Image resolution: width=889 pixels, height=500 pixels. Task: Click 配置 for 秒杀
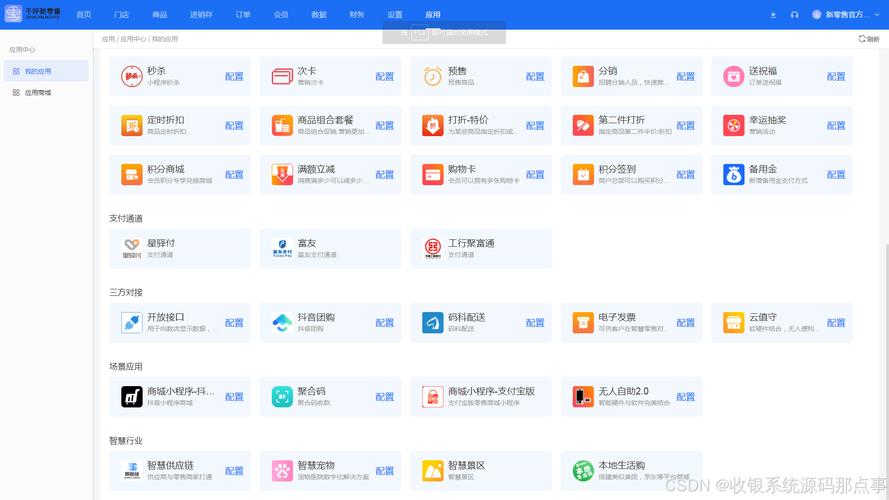coord(234,76)
